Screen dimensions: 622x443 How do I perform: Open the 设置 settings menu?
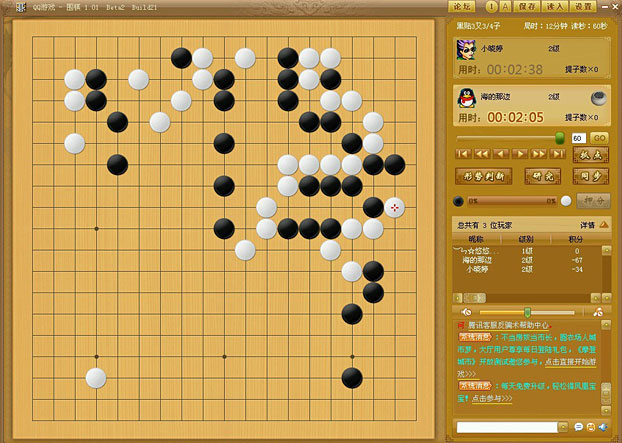(x=584, y=7)
